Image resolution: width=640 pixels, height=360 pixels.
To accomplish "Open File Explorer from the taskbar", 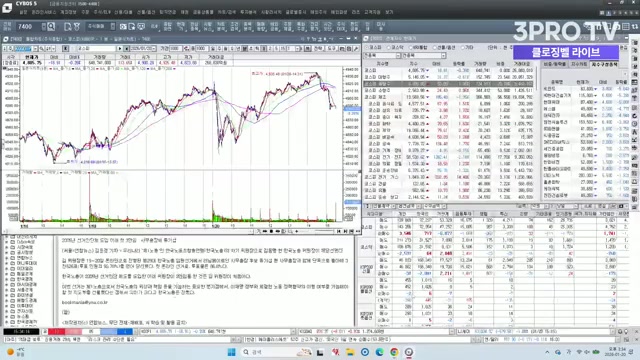I will pos(350,352).
